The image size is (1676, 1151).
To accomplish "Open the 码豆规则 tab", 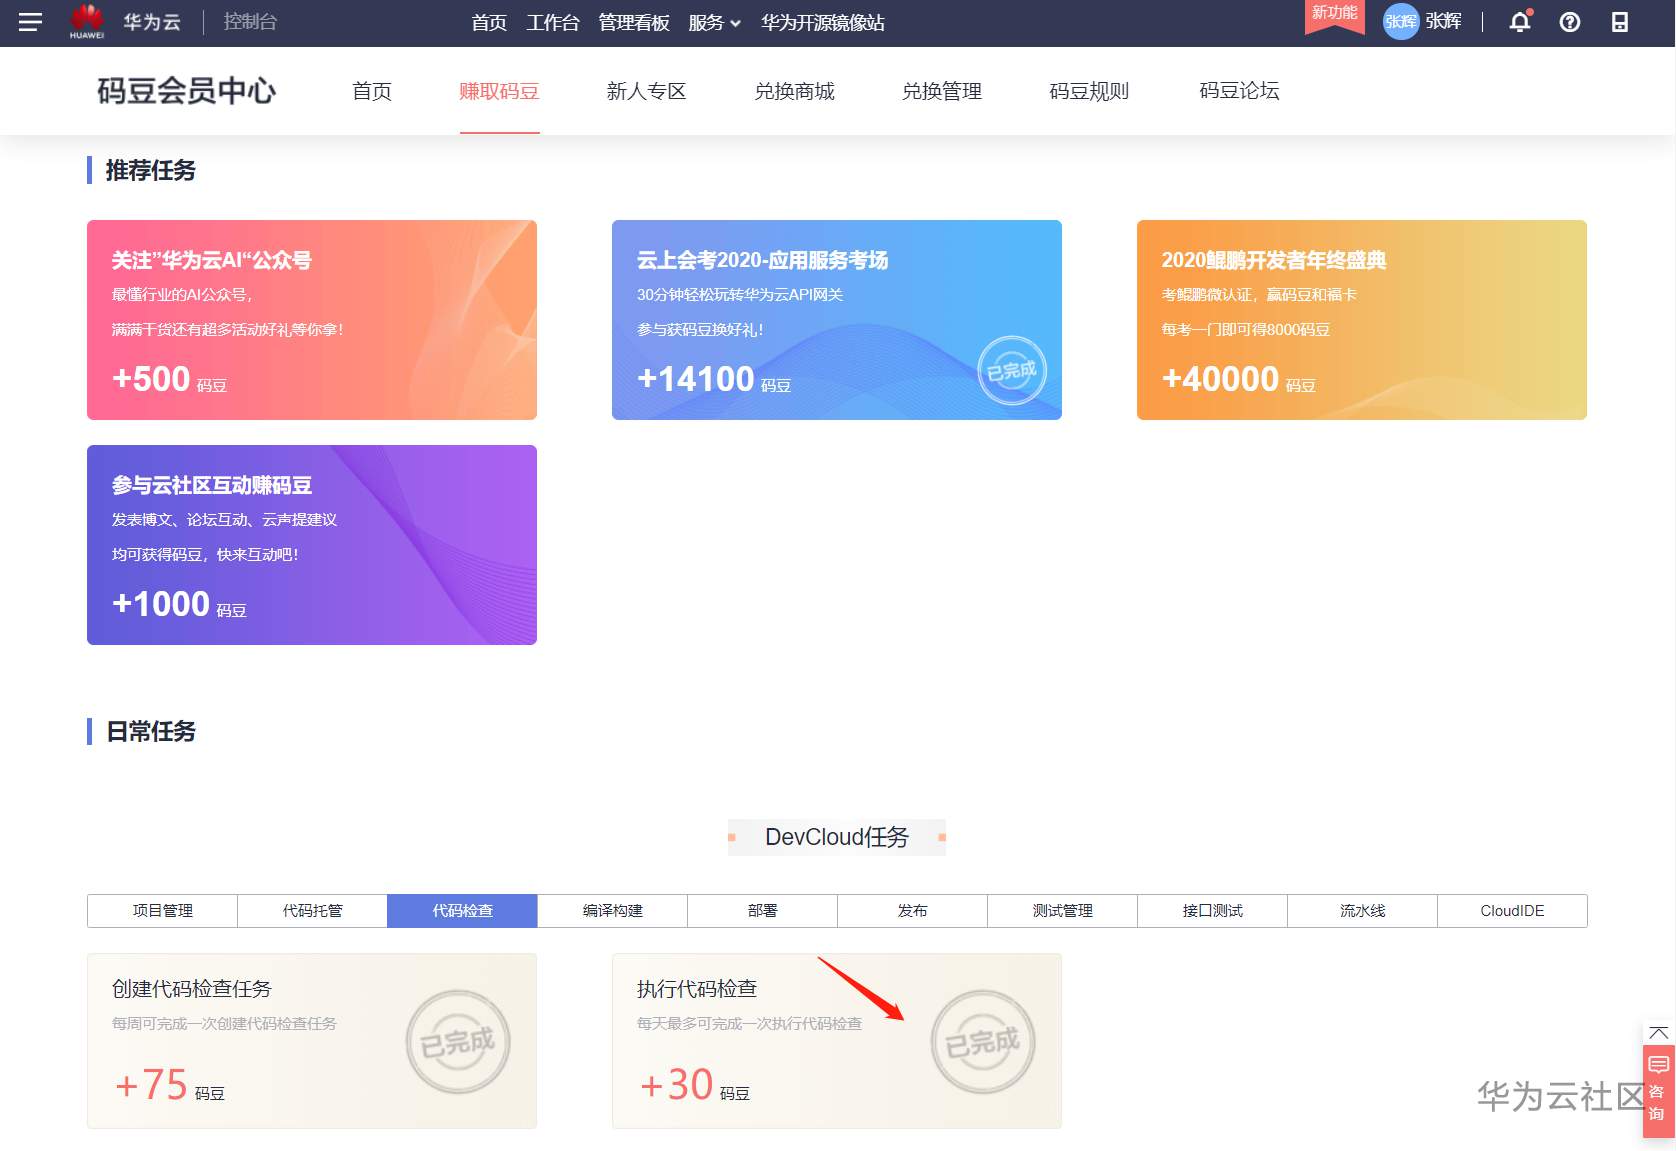I will (1089, 91).
